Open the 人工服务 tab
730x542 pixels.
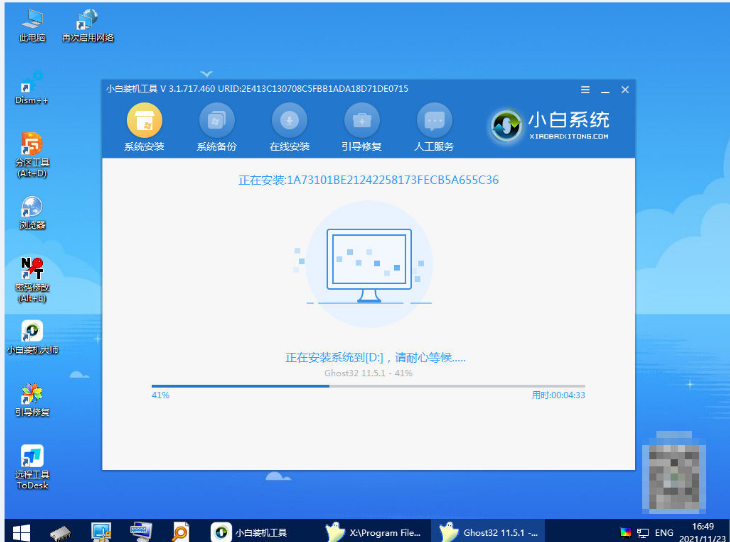434,127
